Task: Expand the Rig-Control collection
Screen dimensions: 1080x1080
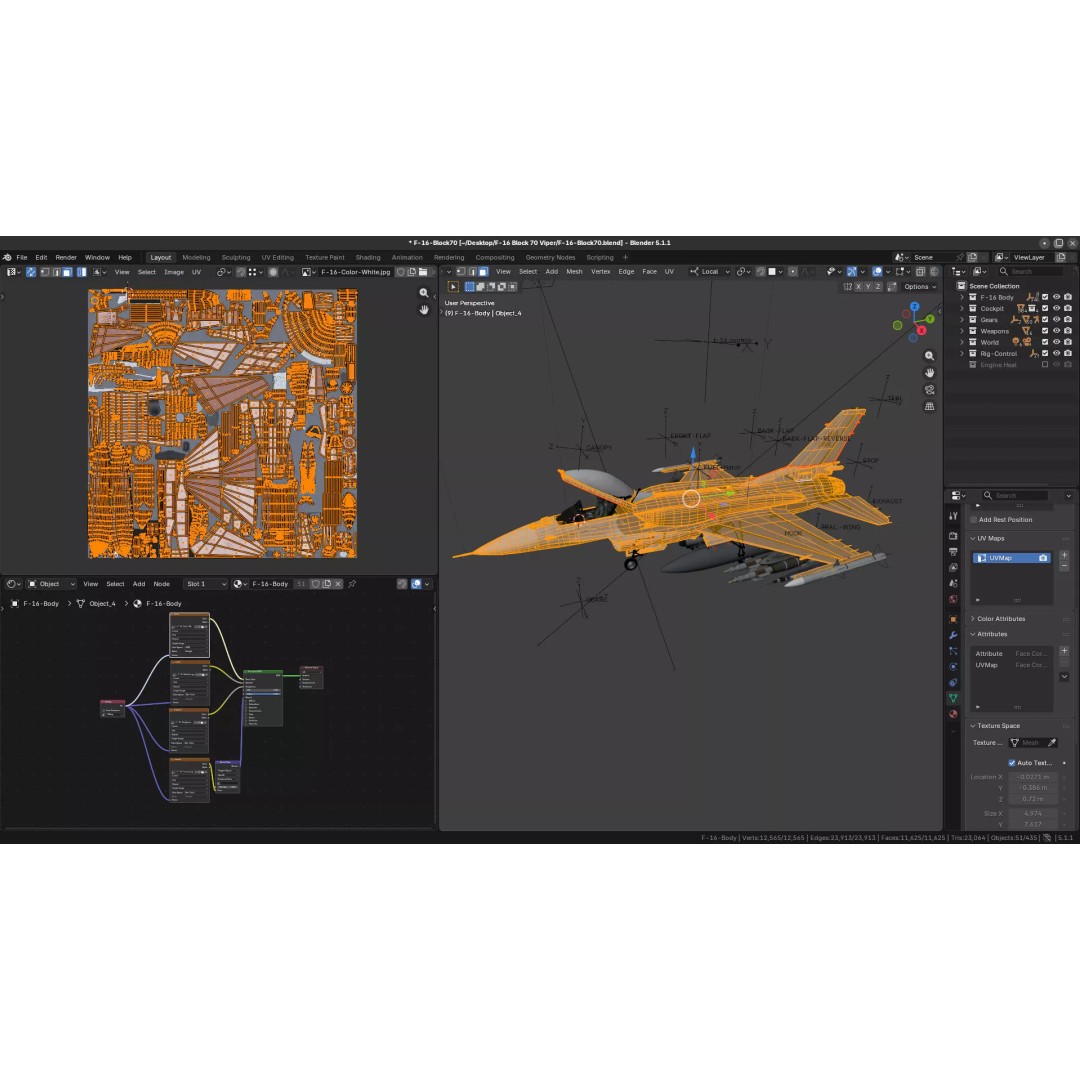Action: [962, 353]
